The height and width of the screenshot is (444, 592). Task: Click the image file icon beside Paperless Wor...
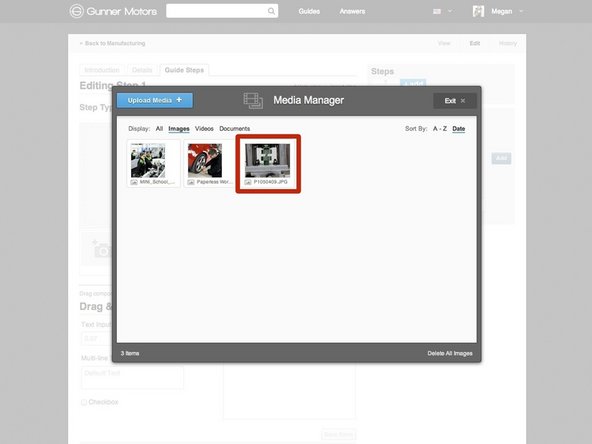[x=191, y=182]
